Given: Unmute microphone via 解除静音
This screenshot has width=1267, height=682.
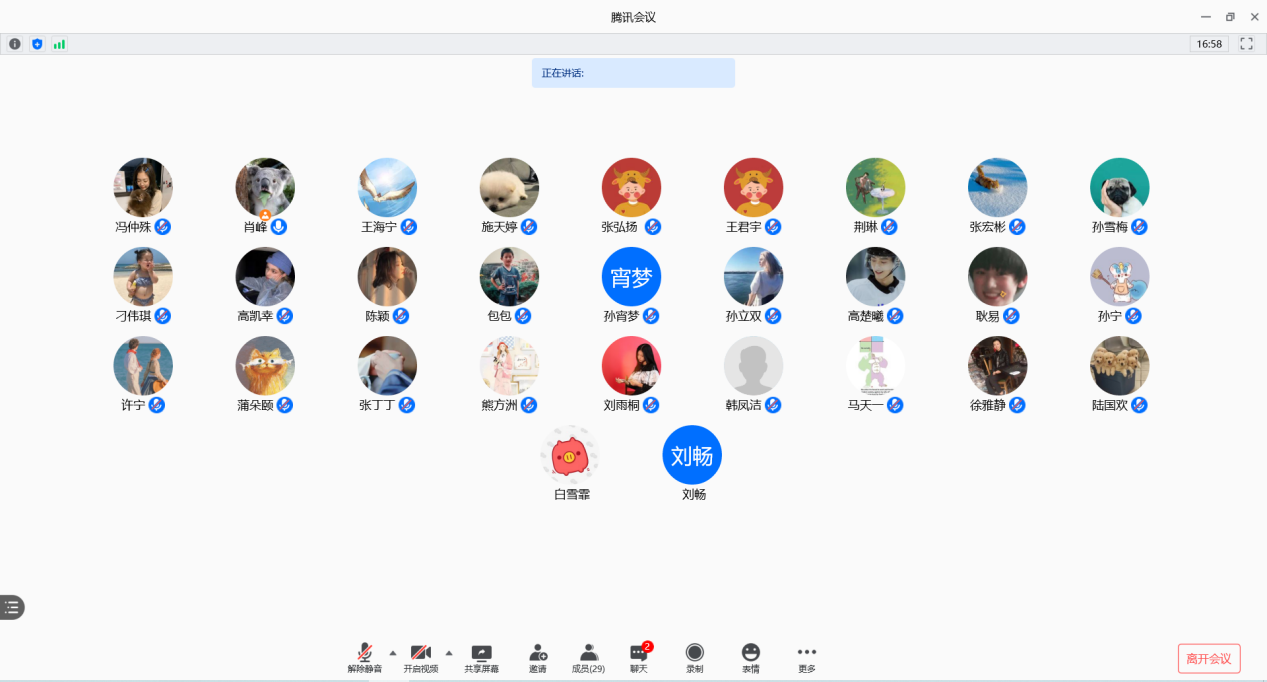Looking at the screenshot, I should click(365, 653).
